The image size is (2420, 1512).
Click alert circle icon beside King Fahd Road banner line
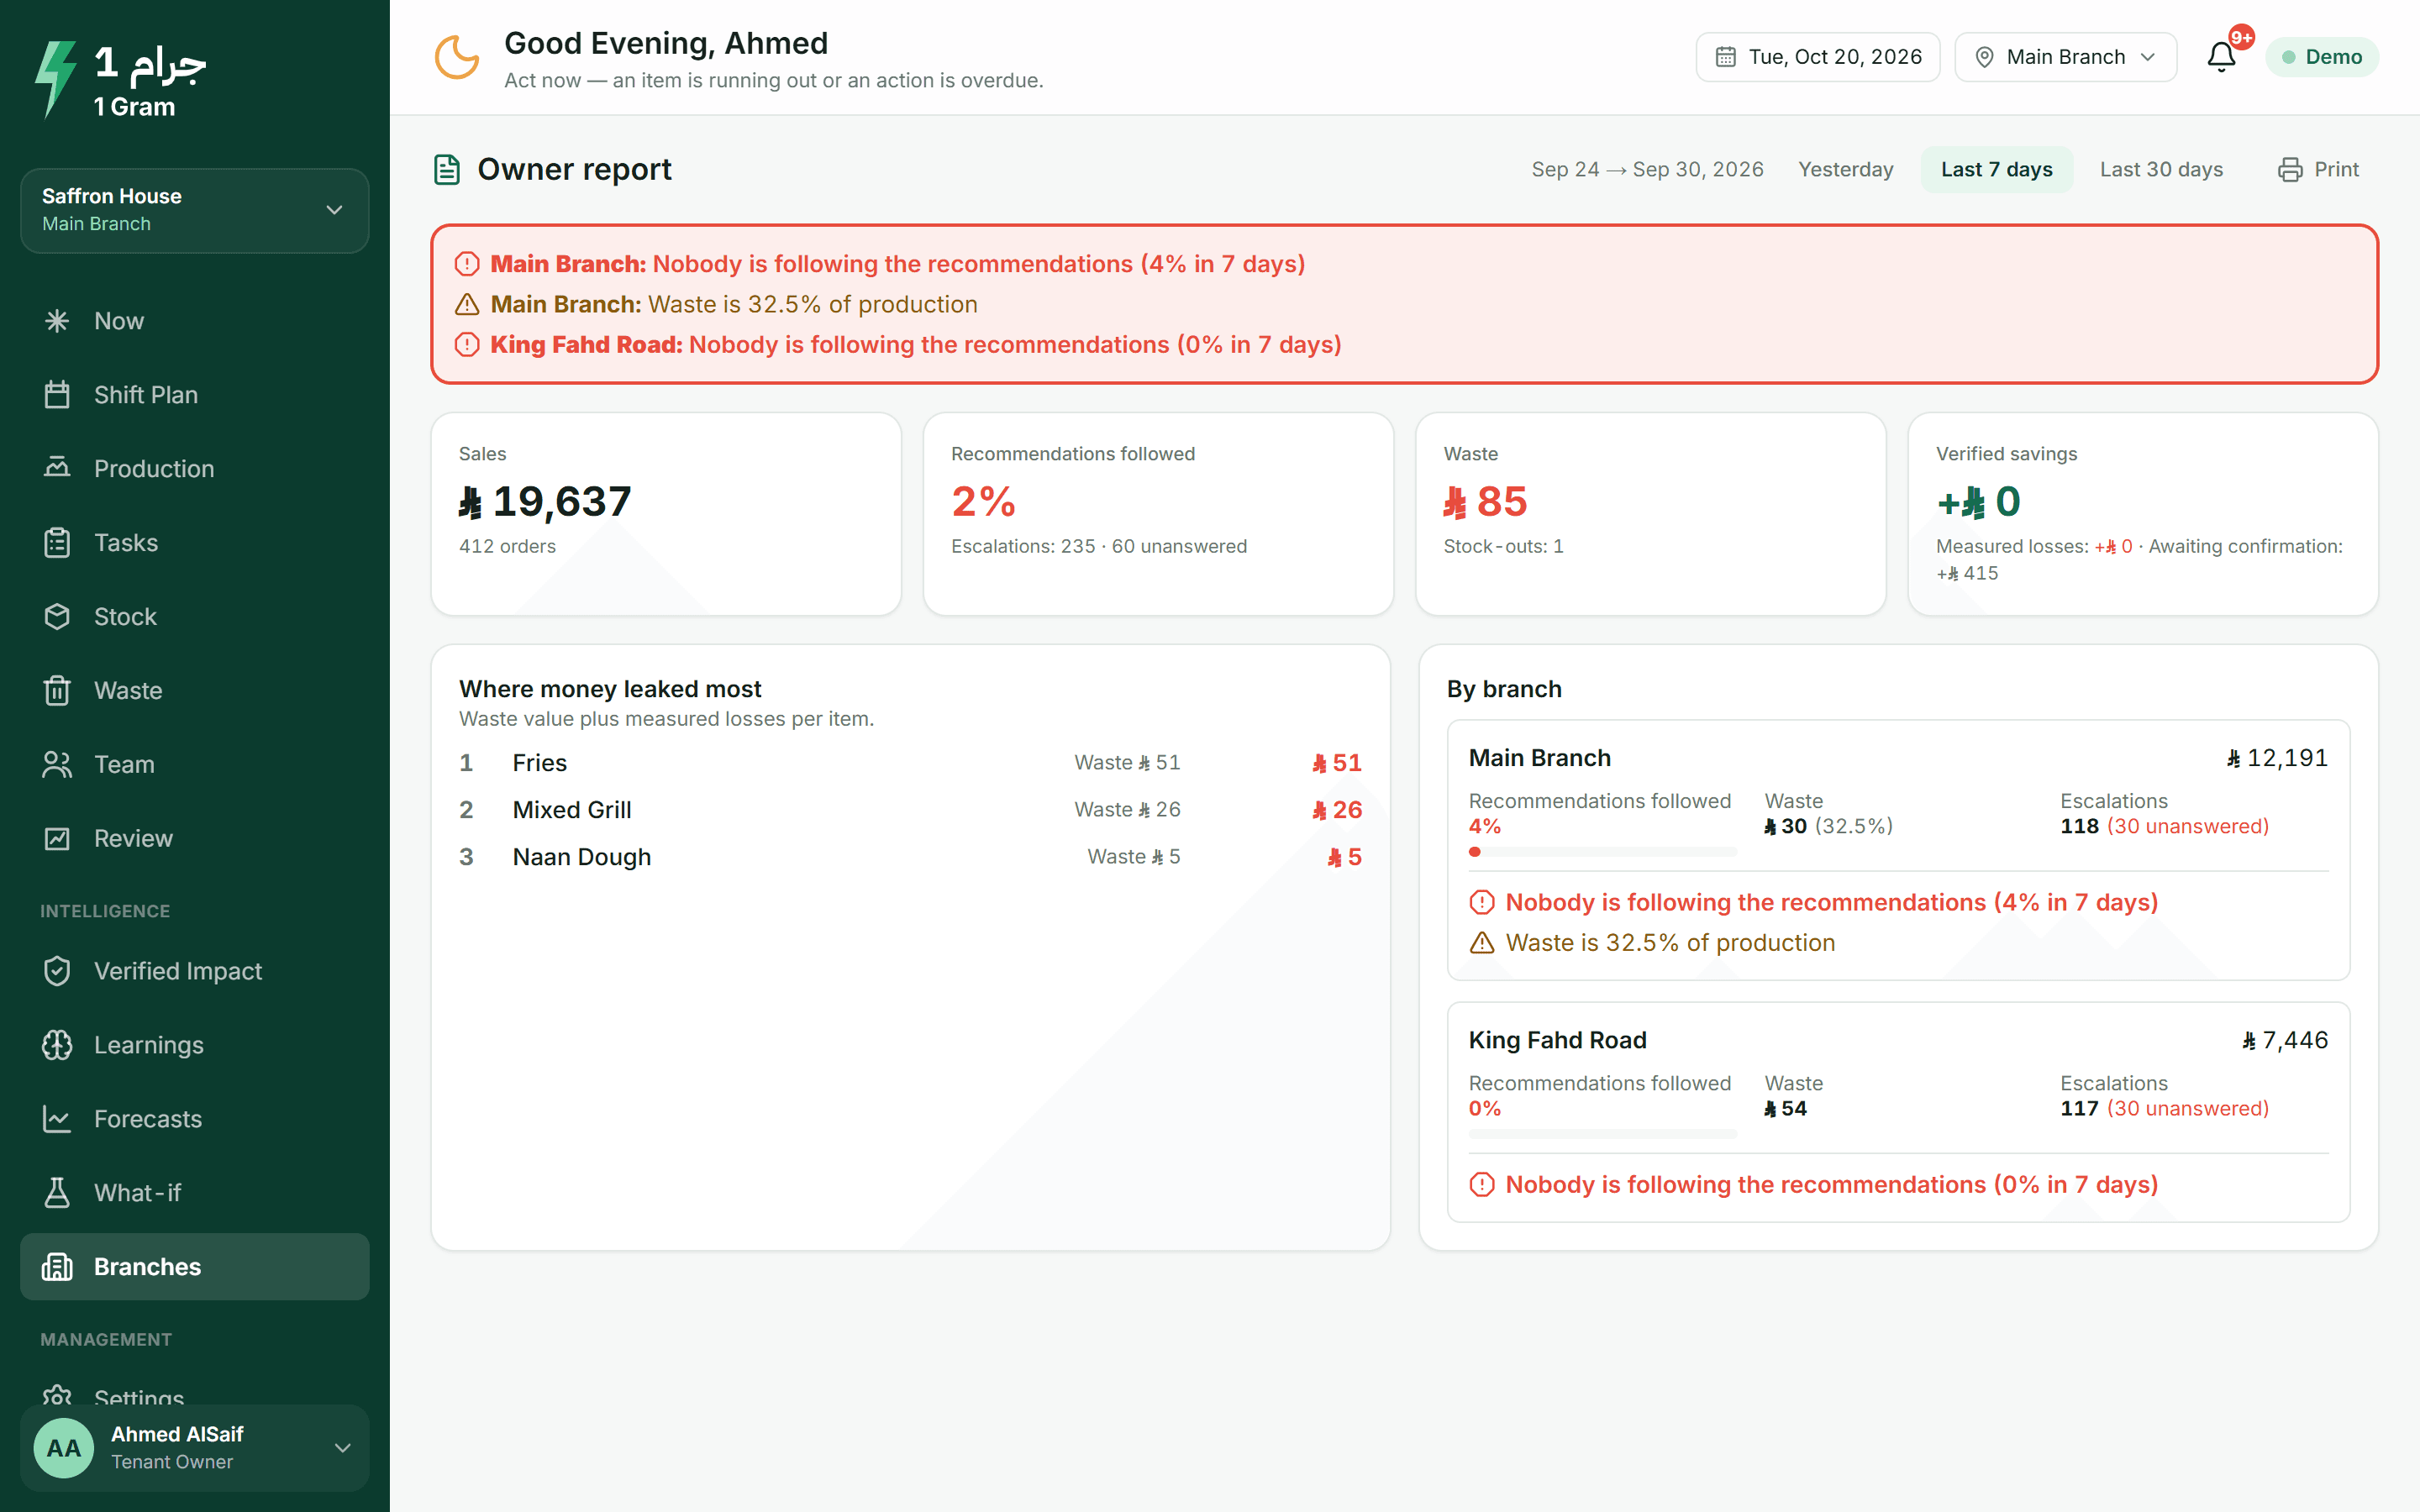pos(467,345)
